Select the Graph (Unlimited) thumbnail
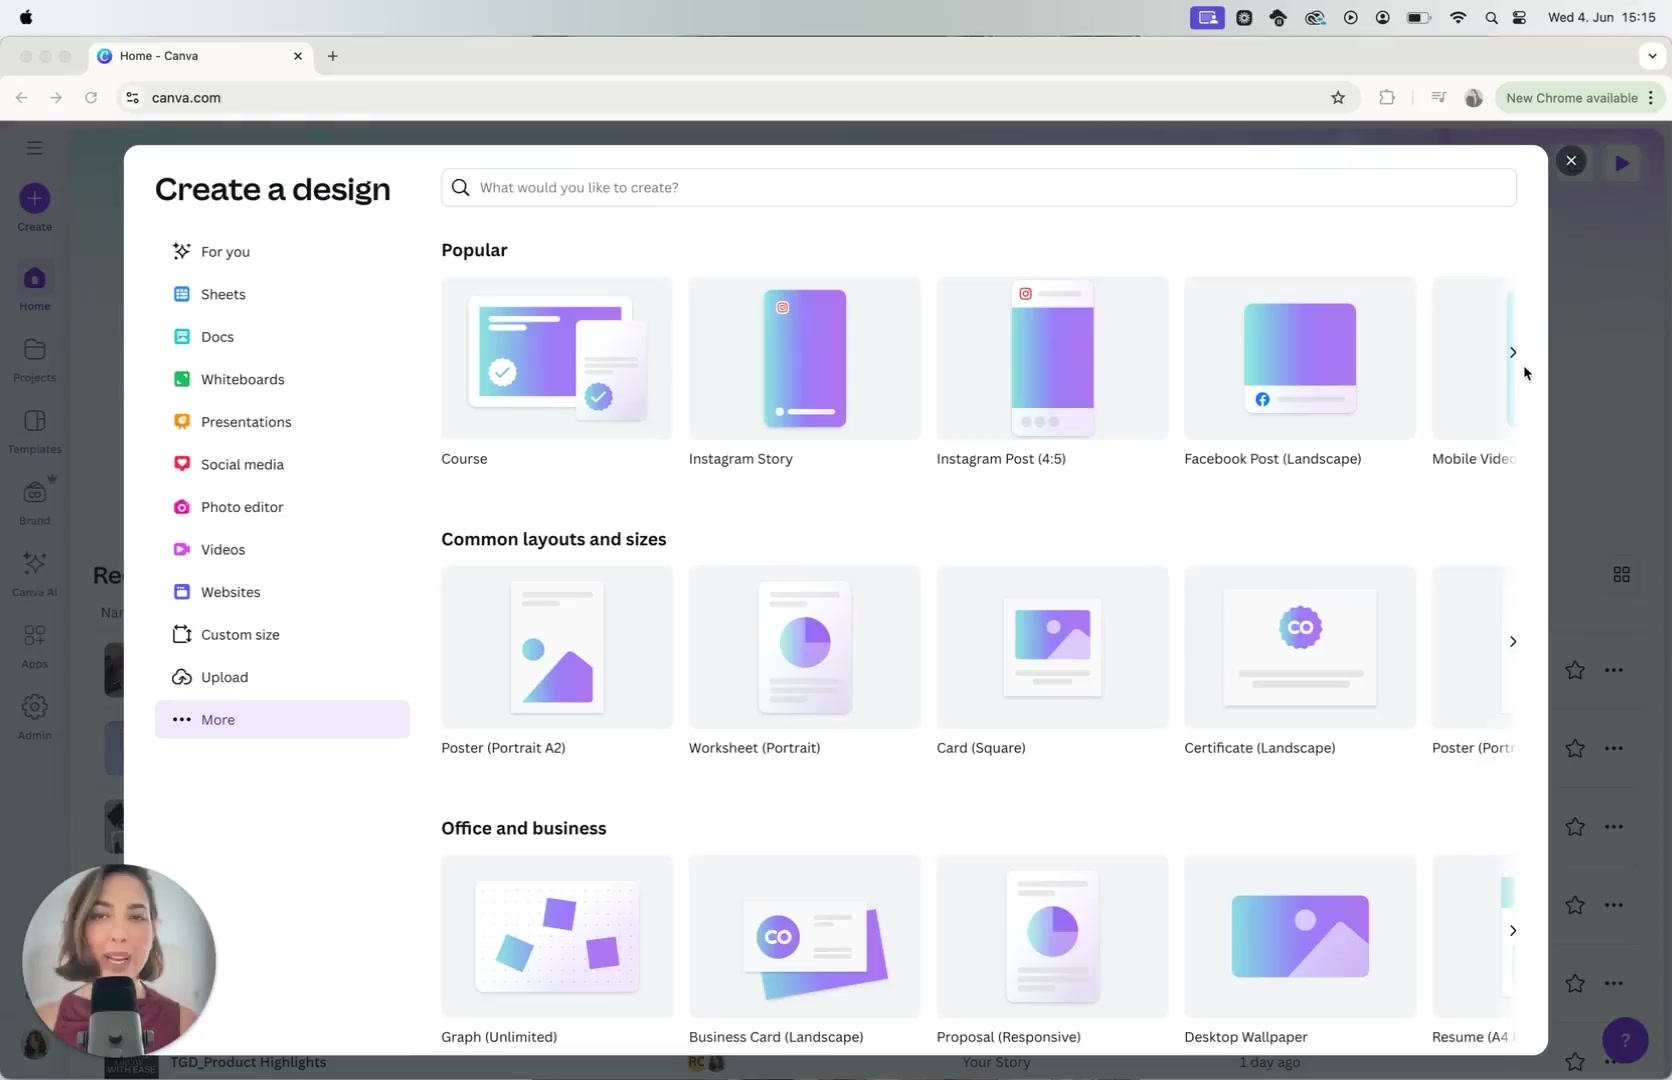Screen dimensions: 1672x1080 [x=557, y=936]
